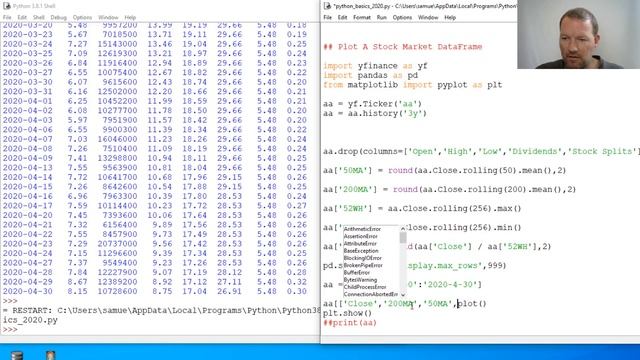Click value 20737000 in 2020-04-23 row
Image resolution: width=640 pixels, height=360 pixels.
tap(117, 244)
